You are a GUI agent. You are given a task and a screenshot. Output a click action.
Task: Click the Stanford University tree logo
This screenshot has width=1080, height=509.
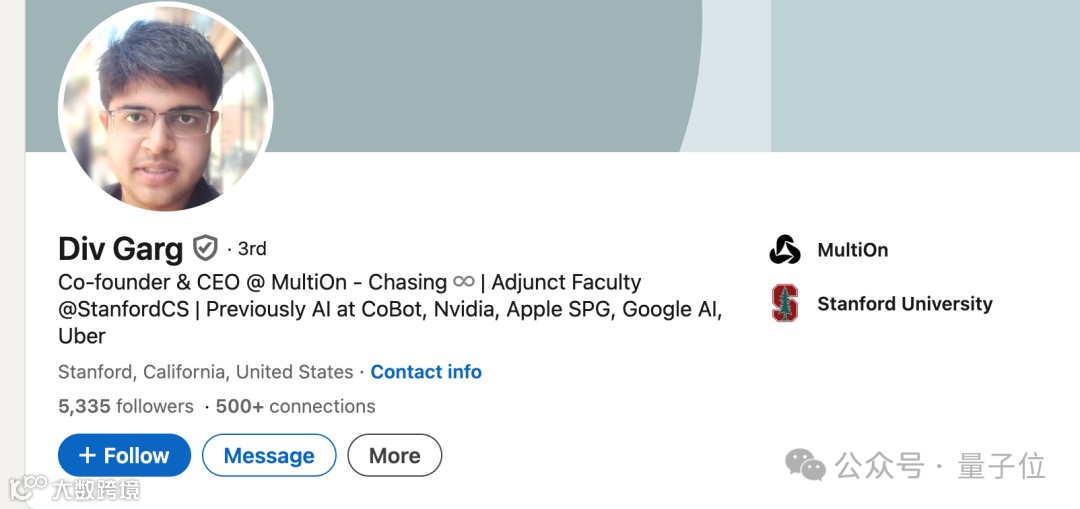pos(785,303)
